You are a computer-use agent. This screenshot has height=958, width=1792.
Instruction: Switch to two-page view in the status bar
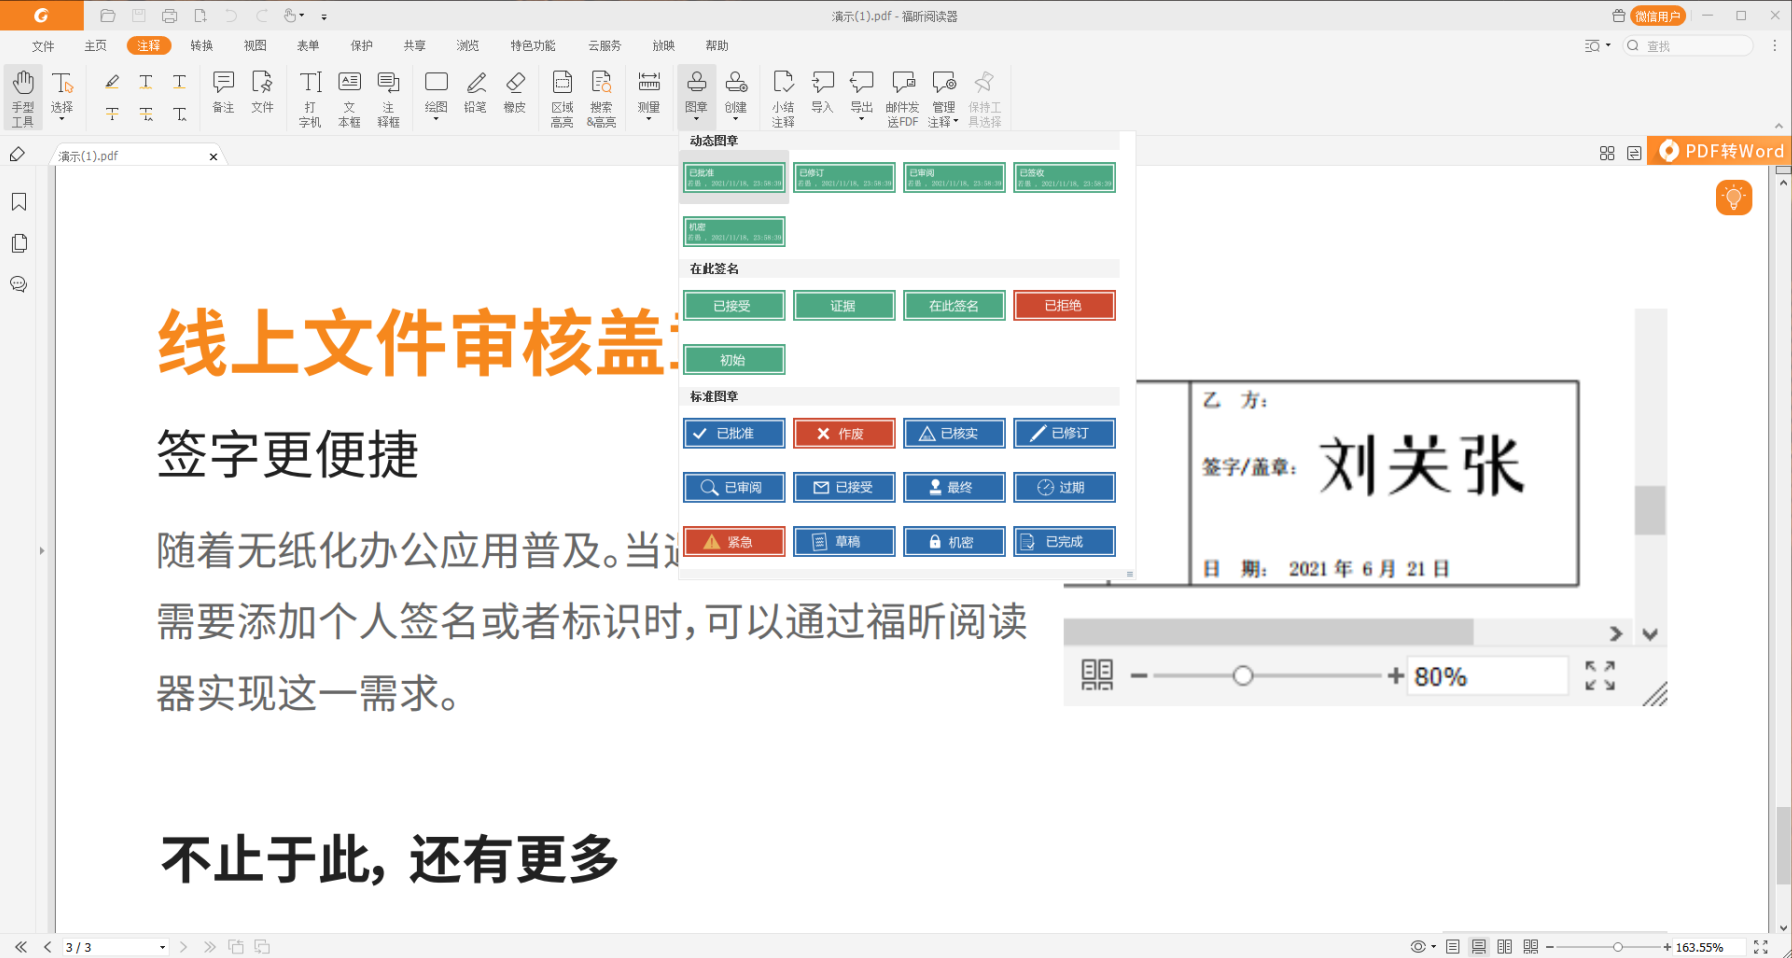pyautogui.click(x=1505, y=945)
